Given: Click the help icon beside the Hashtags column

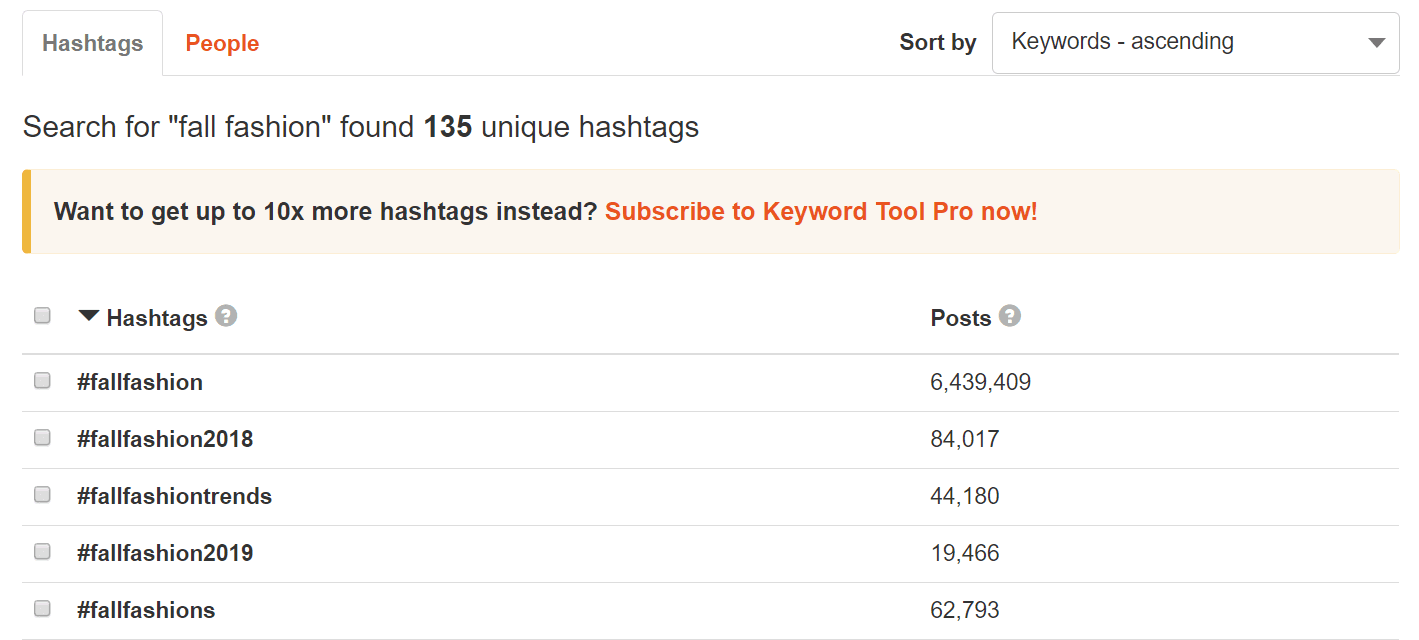Looking at the screenshot, I should [227, 316].
